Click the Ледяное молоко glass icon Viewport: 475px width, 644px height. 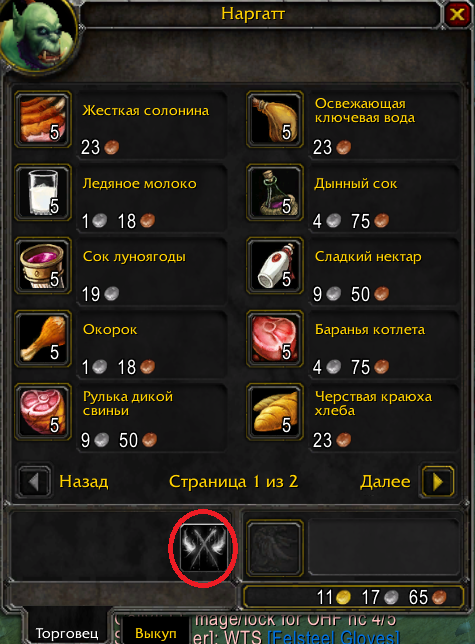[x=43, y=192]
